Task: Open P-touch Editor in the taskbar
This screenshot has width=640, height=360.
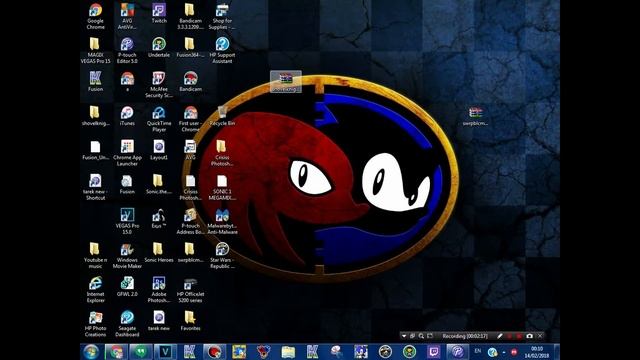Action: (x=458, y=351)
